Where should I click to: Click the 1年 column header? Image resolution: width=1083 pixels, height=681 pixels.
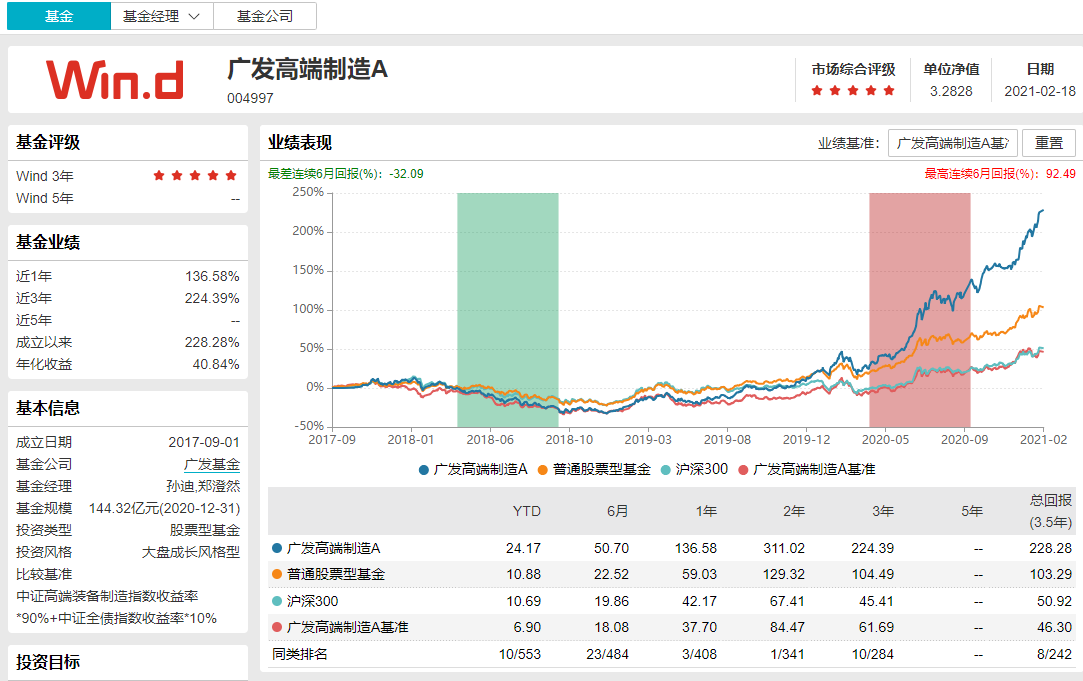(706, 511)
